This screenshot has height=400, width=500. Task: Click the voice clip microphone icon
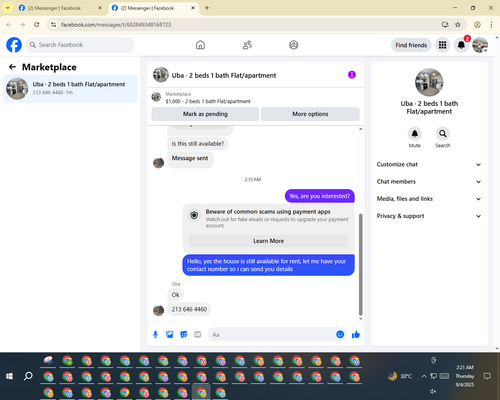tap(155, 334)
